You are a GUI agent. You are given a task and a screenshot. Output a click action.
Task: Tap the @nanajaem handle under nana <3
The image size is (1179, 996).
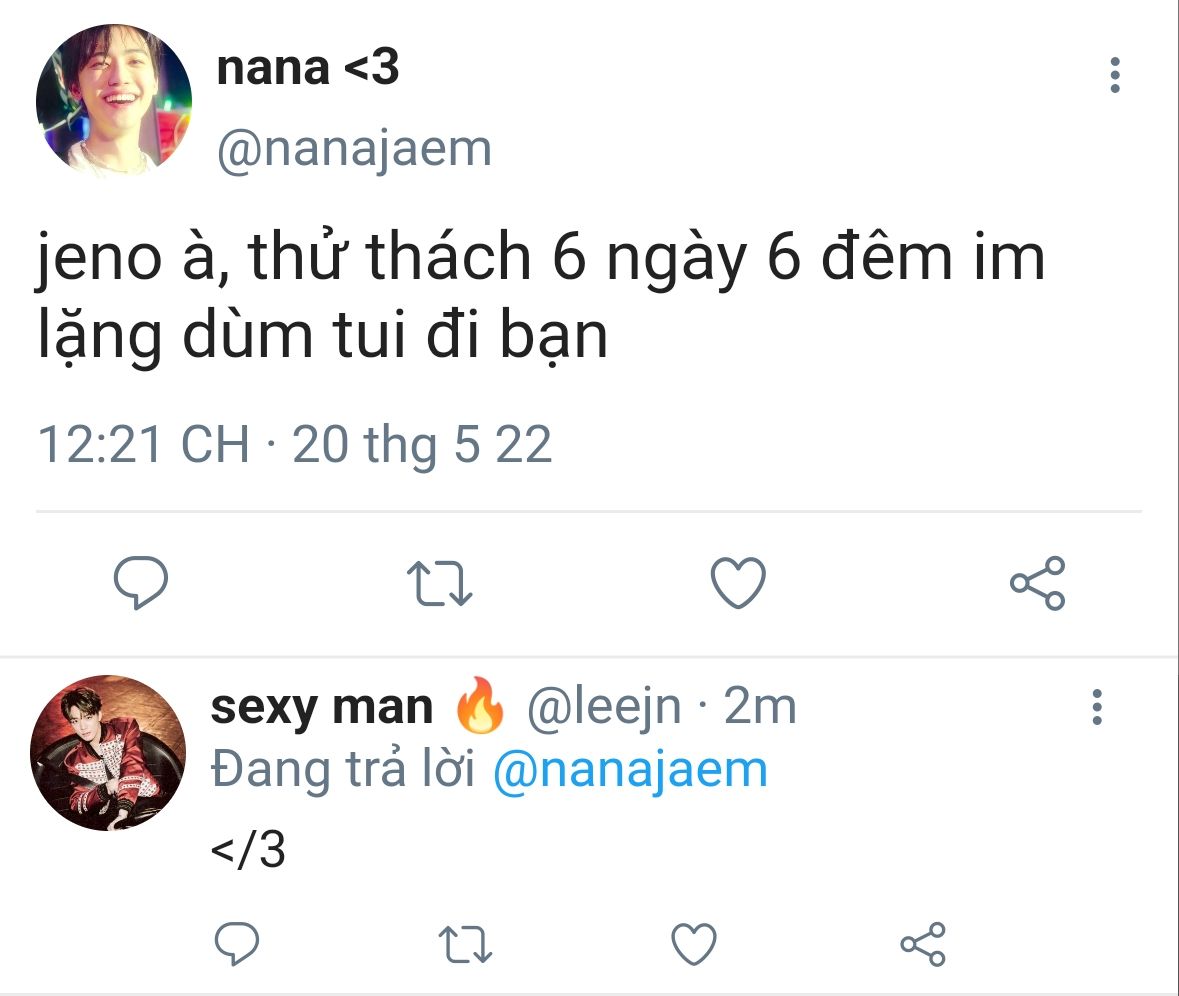point(354,149)
